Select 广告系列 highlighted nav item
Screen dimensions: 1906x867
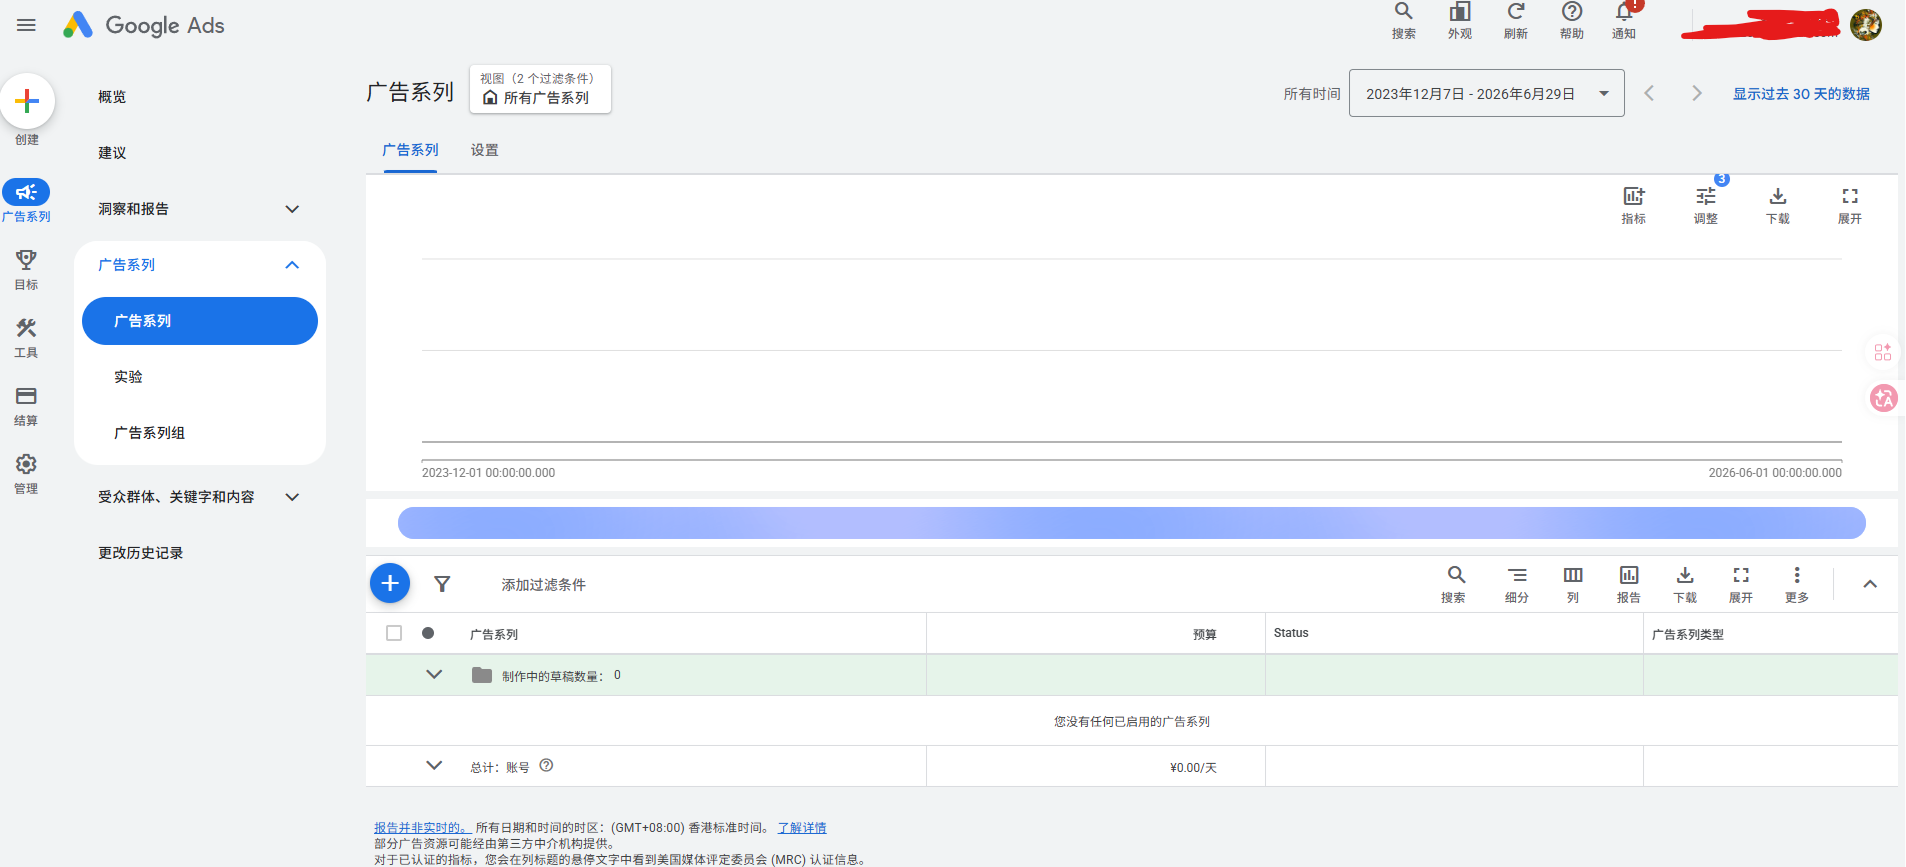200,321
